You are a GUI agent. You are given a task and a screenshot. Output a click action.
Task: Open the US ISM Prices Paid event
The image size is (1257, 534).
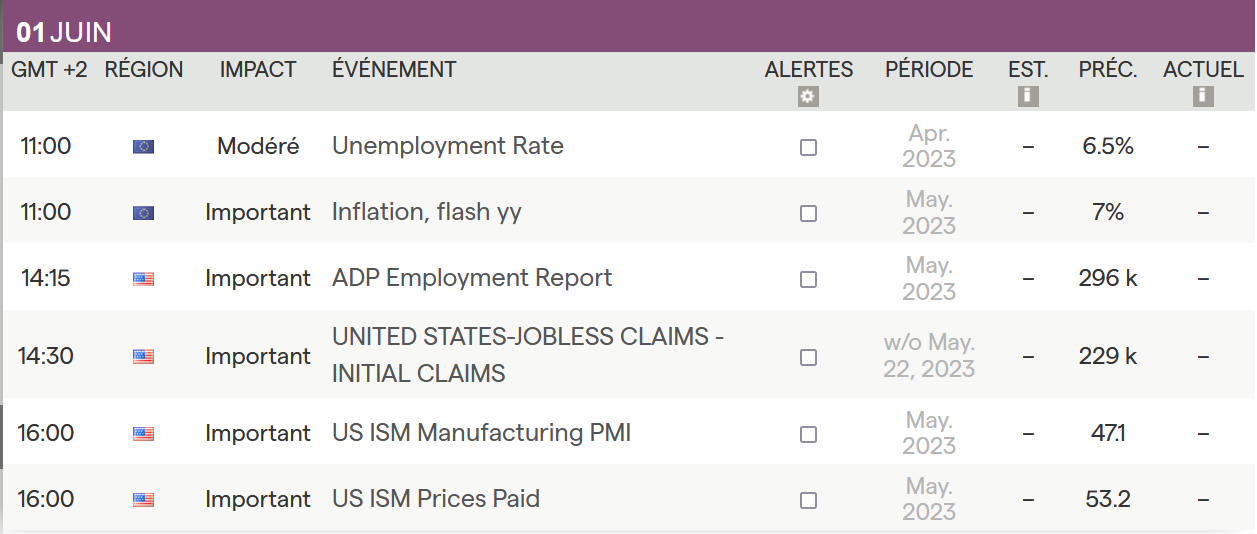tap(436, 499)
